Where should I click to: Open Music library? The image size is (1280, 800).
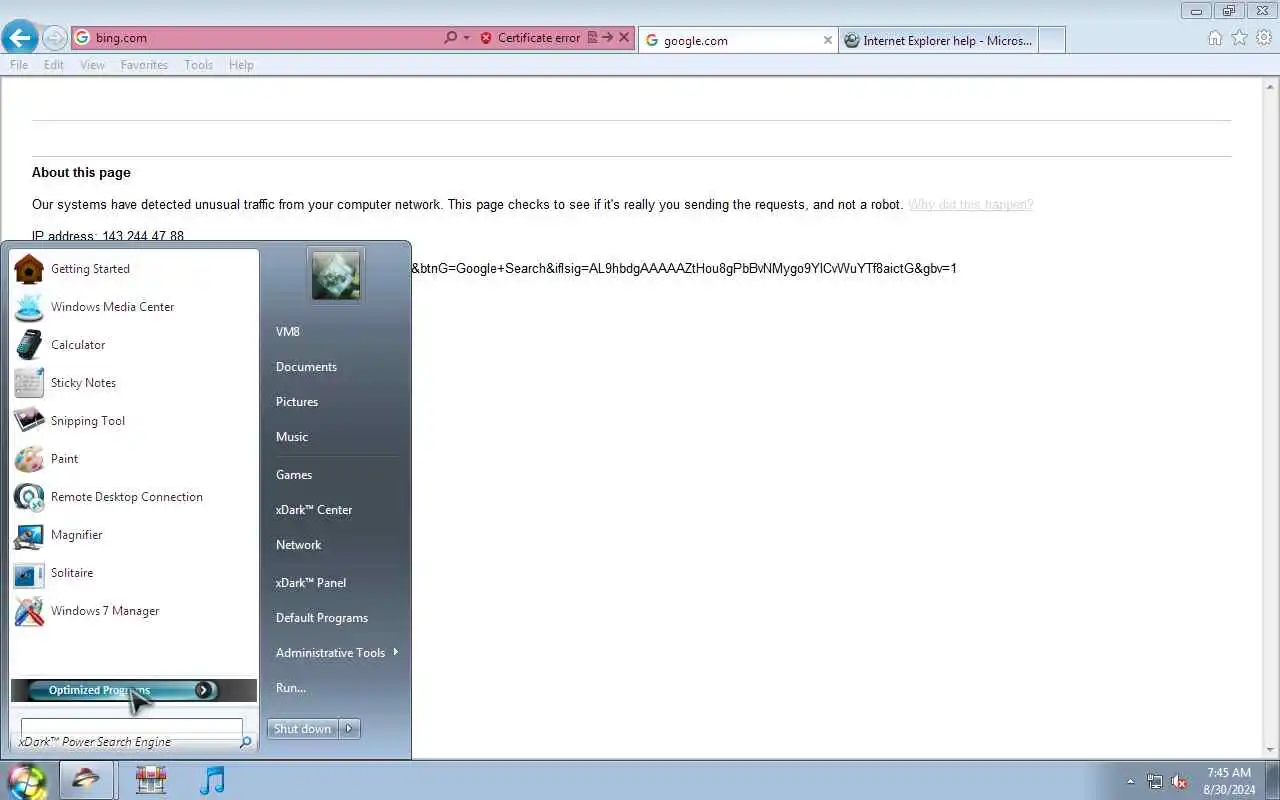(336, 437)
